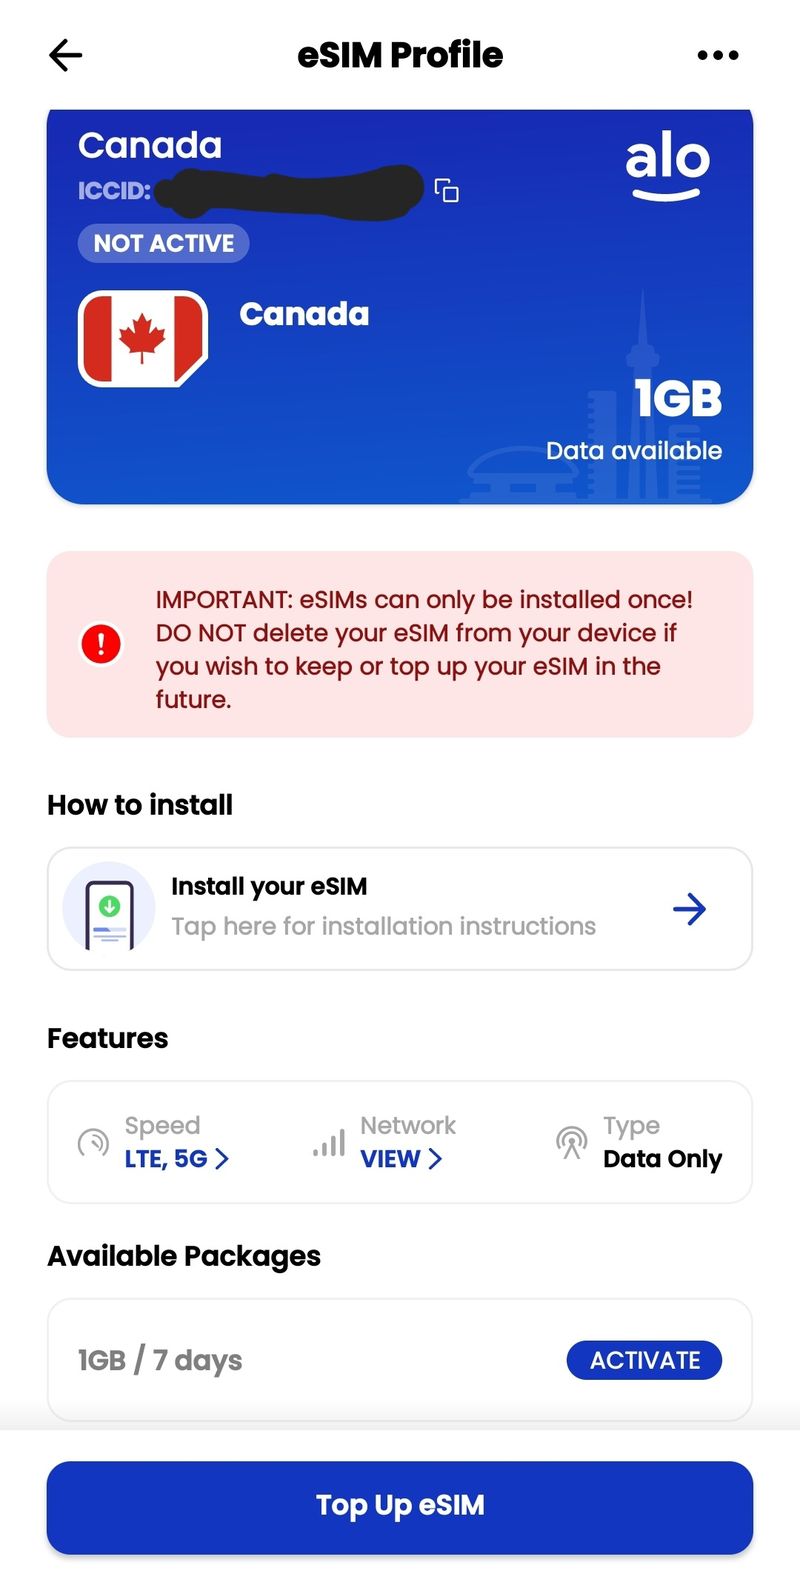
Task: Expand LTE, 5G speed details
Action: tap(177, 1159)
